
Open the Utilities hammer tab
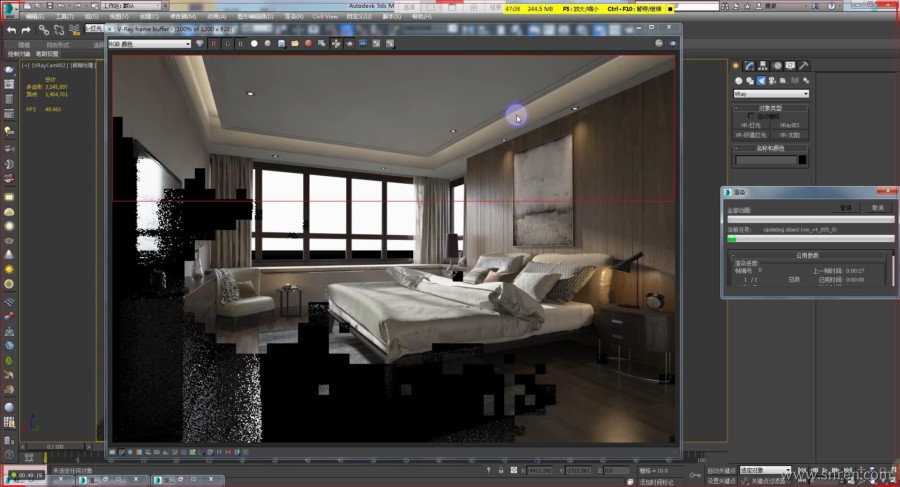804,65
